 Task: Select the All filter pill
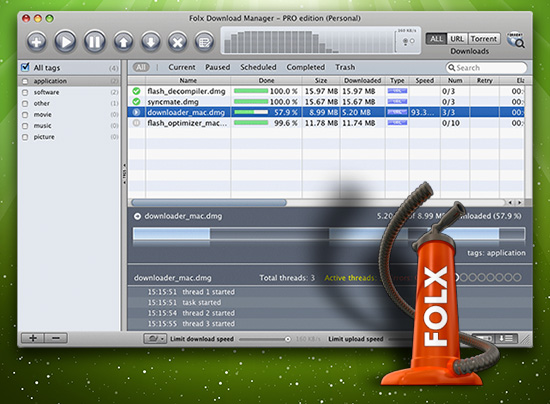(141, 67)
